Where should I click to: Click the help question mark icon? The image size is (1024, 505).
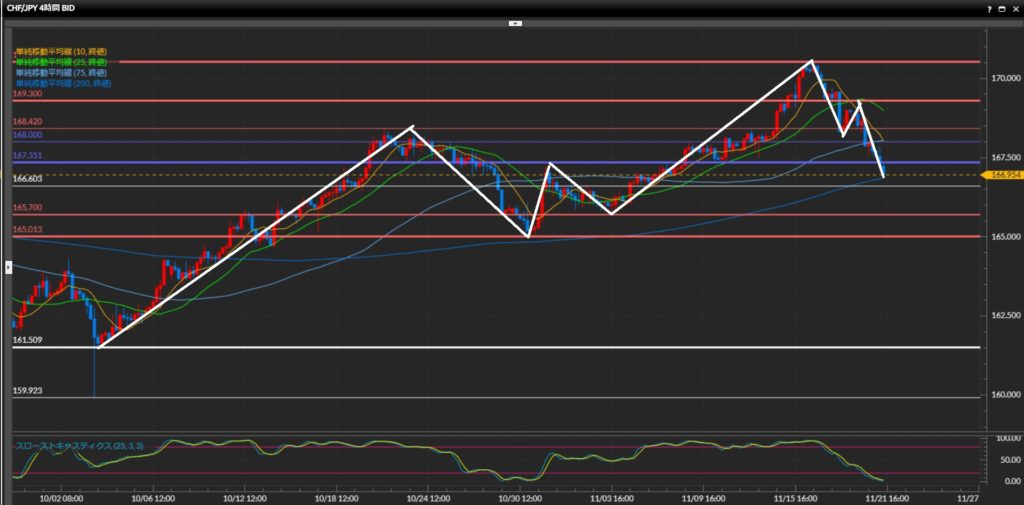click(x=989, y=7)
